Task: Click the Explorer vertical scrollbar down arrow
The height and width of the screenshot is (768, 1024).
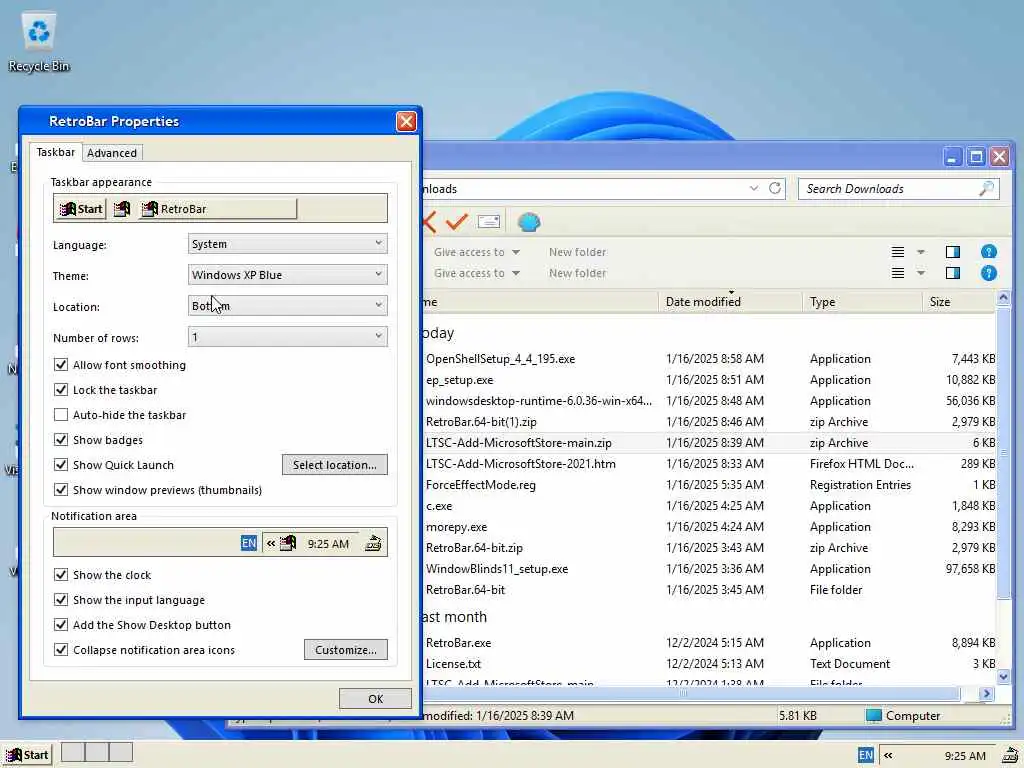Action: pos(1004,677)
